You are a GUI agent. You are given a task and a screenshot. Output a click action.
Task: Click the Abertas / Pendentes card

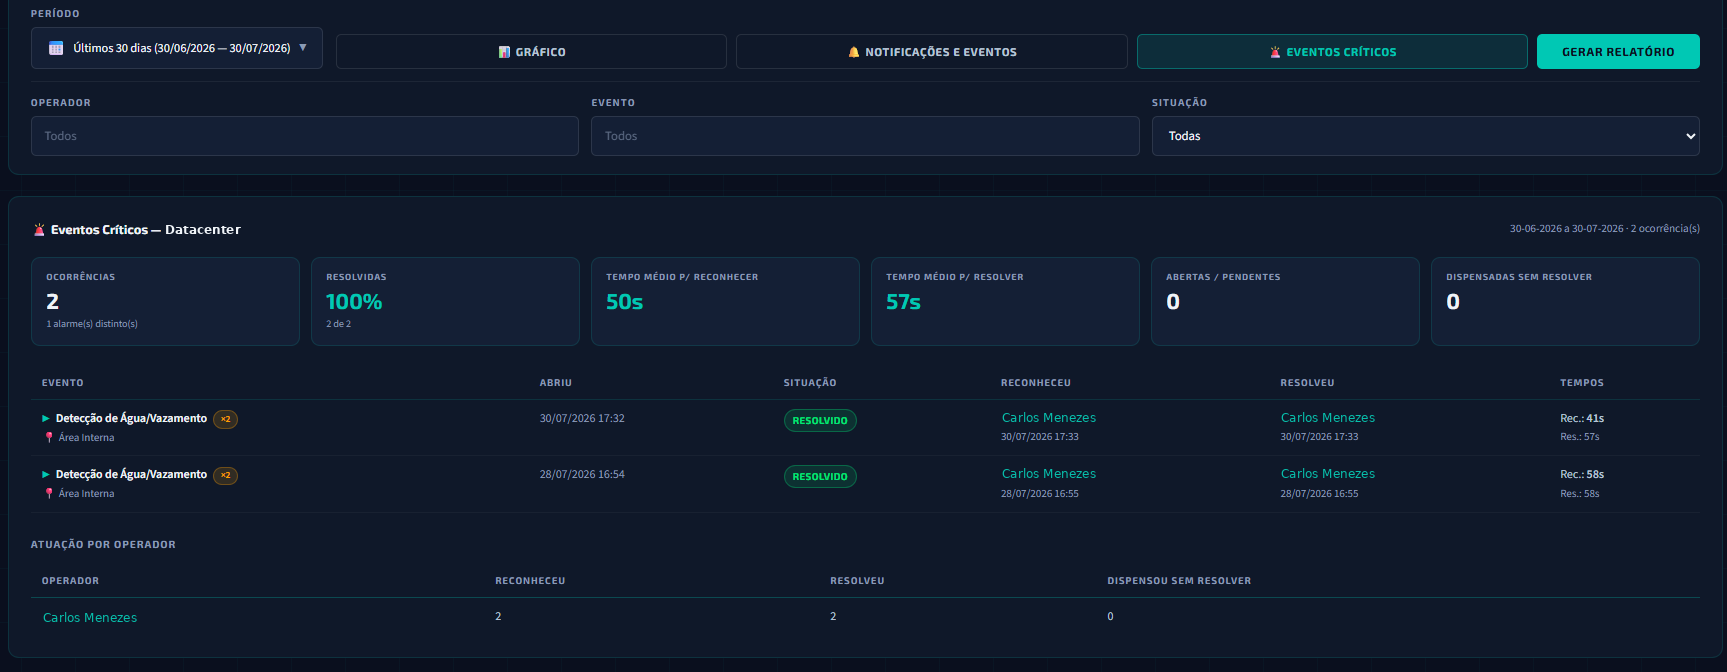(x=1285, y=302)
